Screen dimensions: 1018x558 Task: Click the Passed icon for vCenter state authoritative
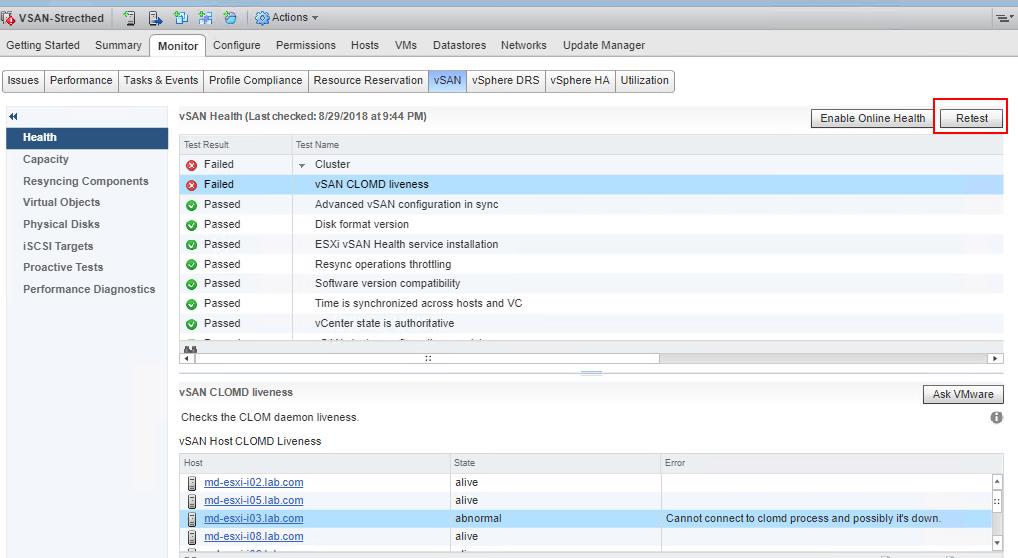(192, 324)
